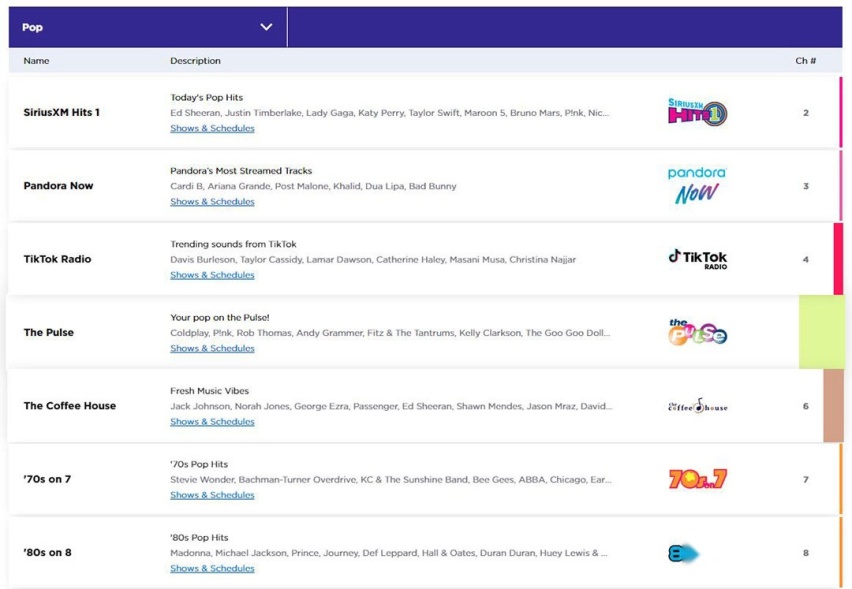Click the Description column header
This screenshot has height=589, width=852.
tap(195, 61)
